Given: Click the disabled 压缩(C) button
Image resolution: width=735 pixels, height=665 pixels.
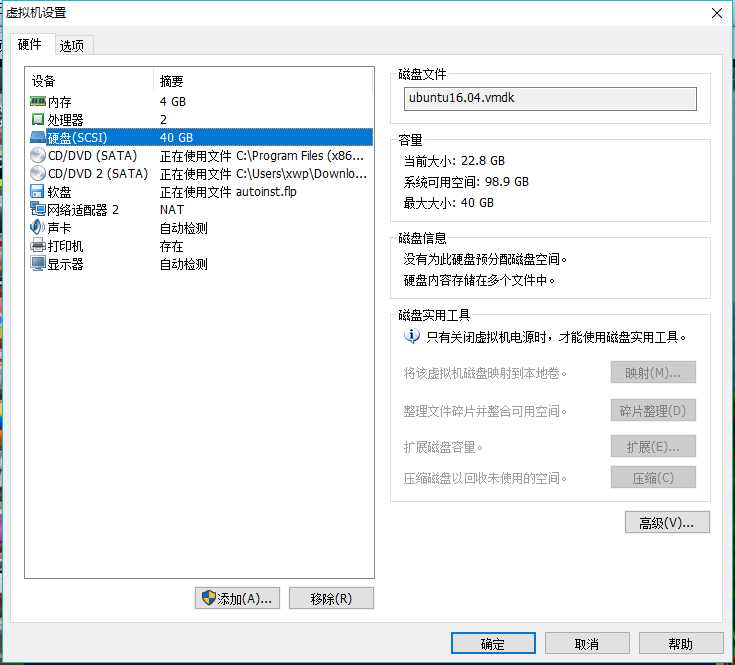Looking at the screenshot, I should click(653, 477).
